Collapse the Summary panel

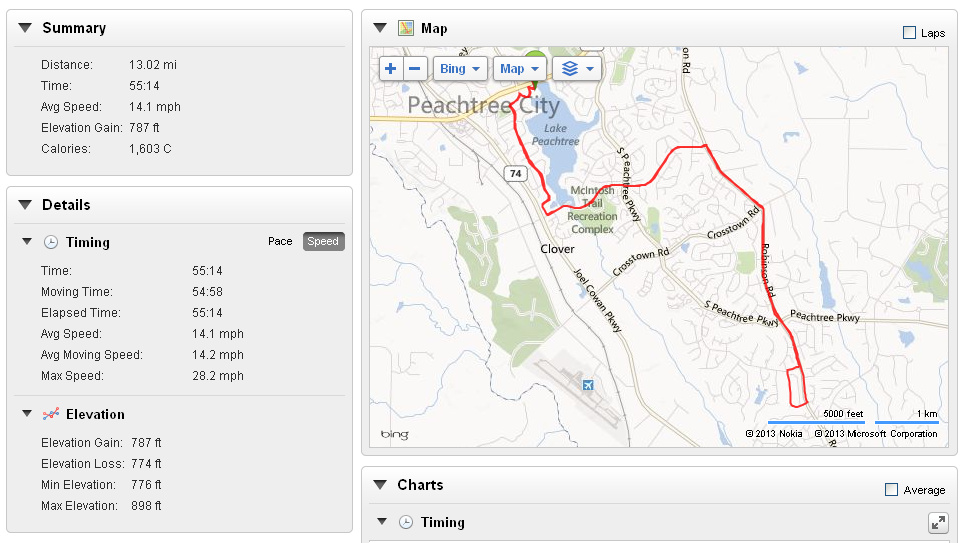[x=26, y=28]
